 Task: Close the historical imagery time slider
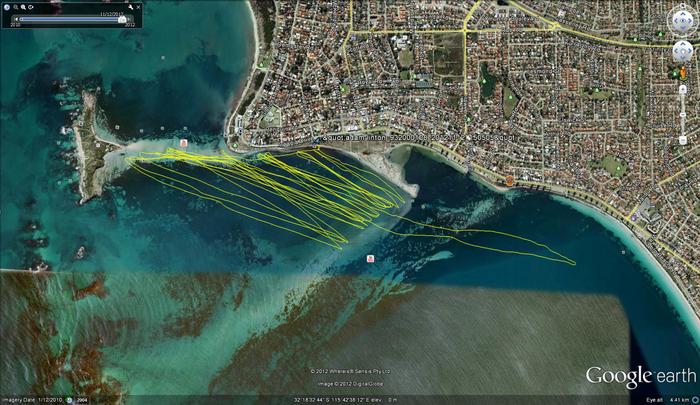click(x=138, y=6)
